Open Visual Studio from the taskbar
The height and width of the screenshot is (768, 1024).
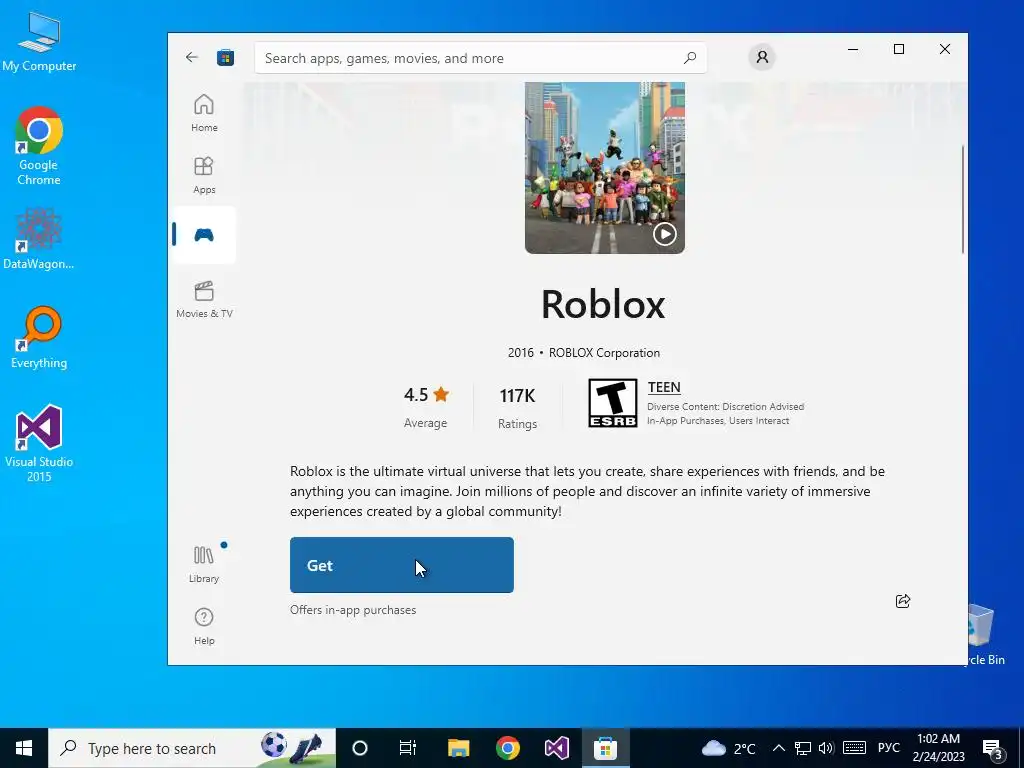(x=556, y=748)
